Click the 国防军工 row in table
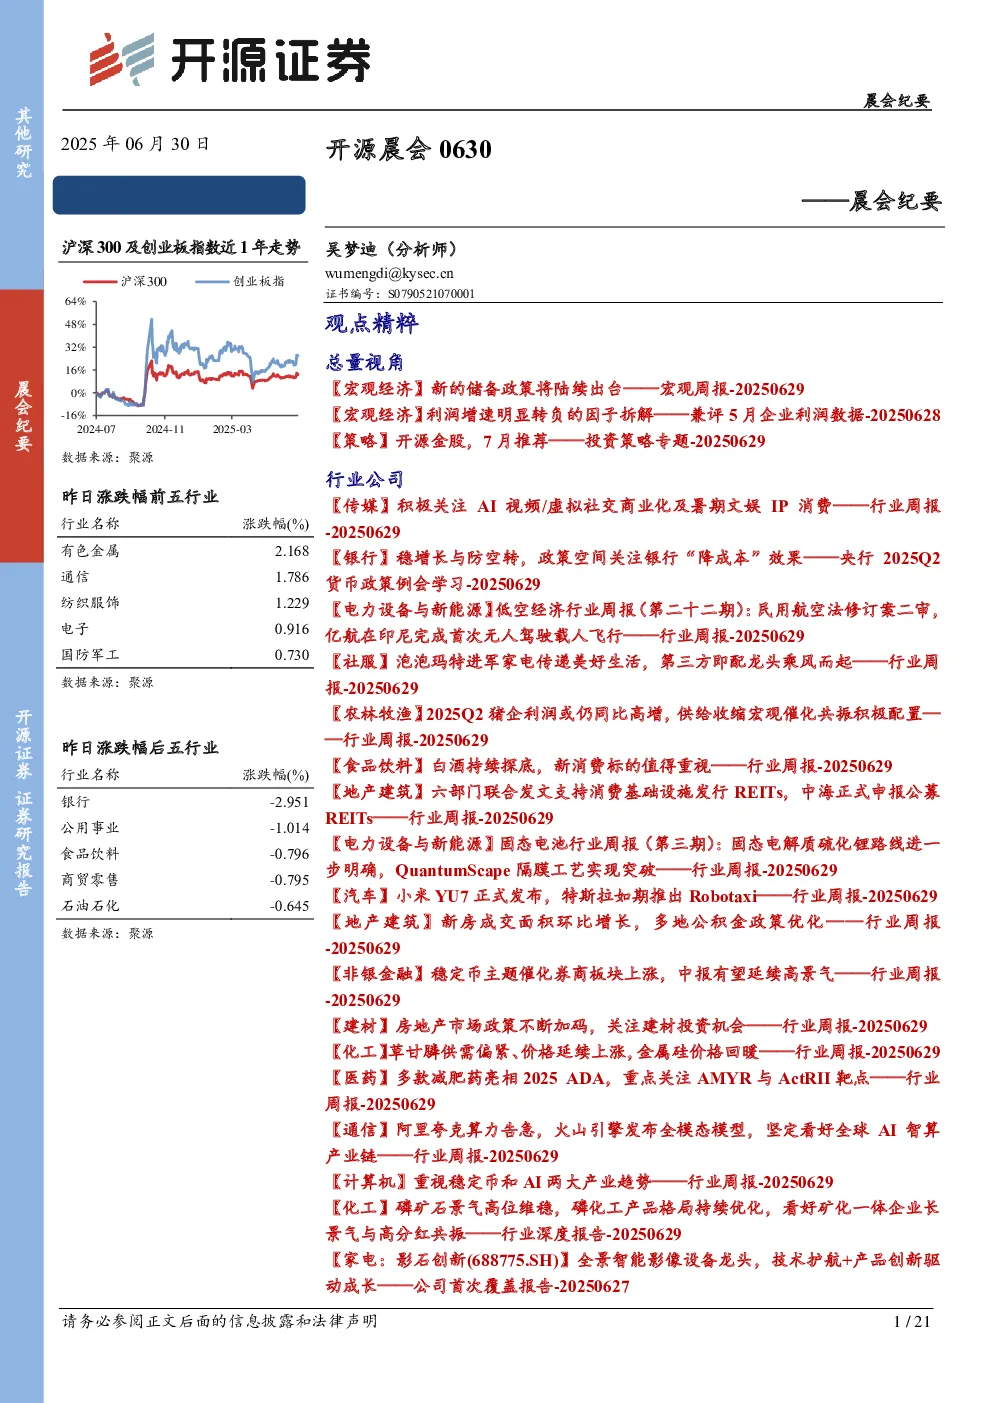The height and width of the screenshot is (1403, 992). (x=185, y=655)
